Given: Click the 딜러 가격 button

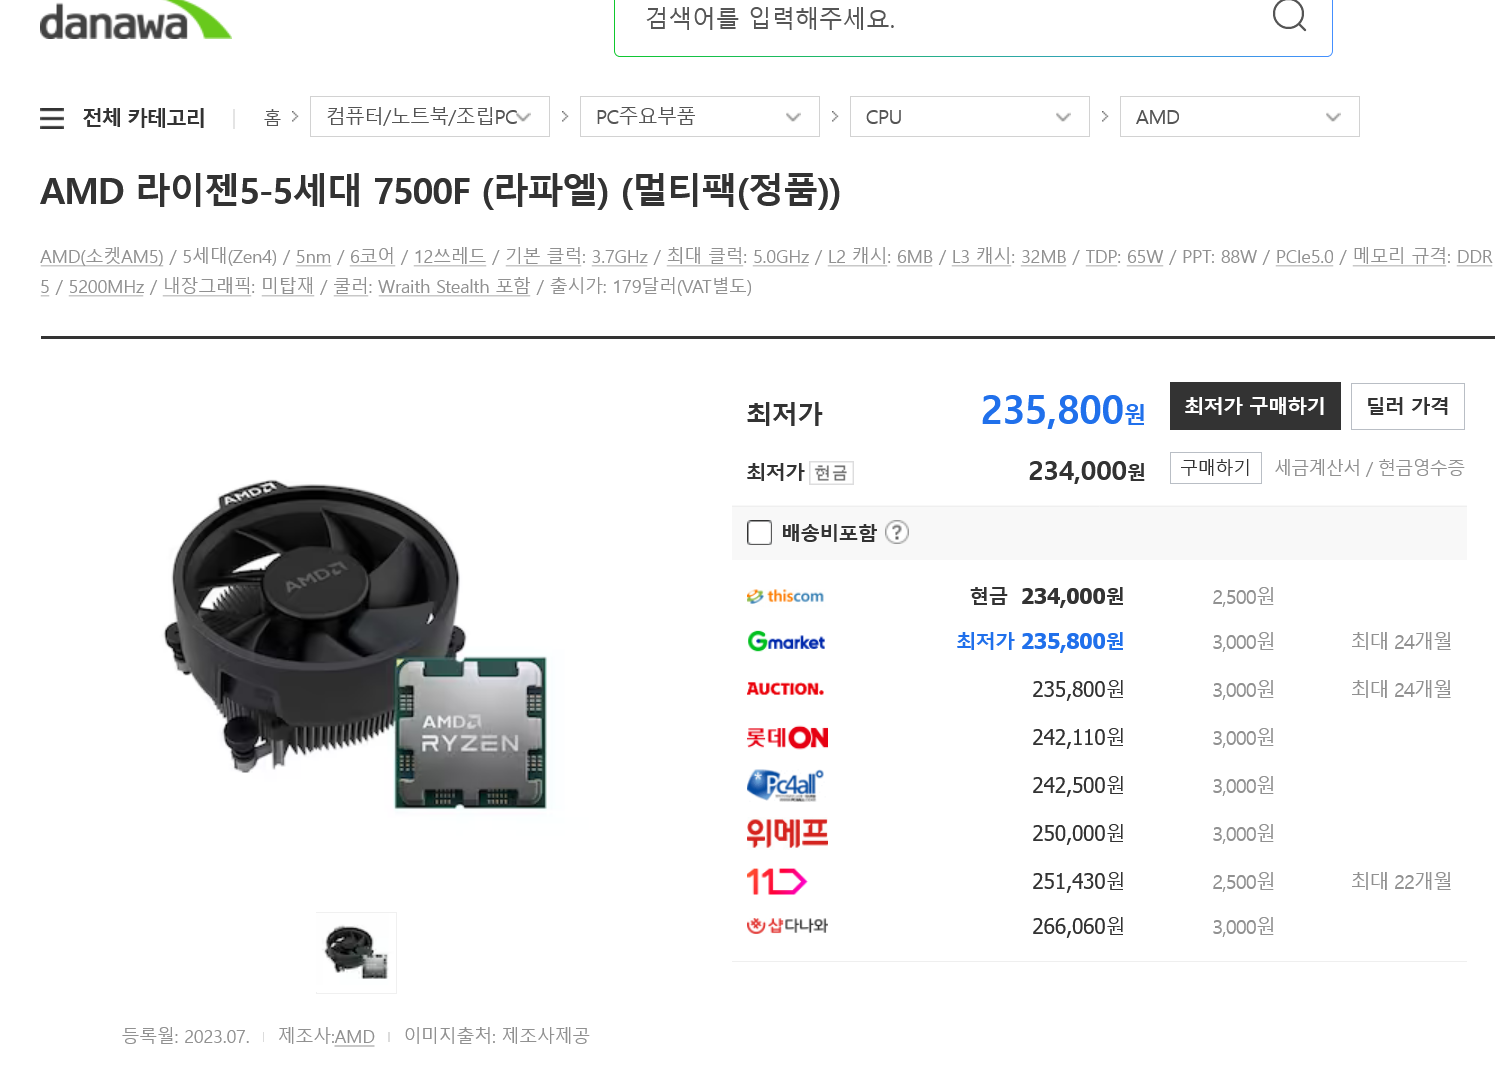Looking at the screenshot, I should [1408, 406].
